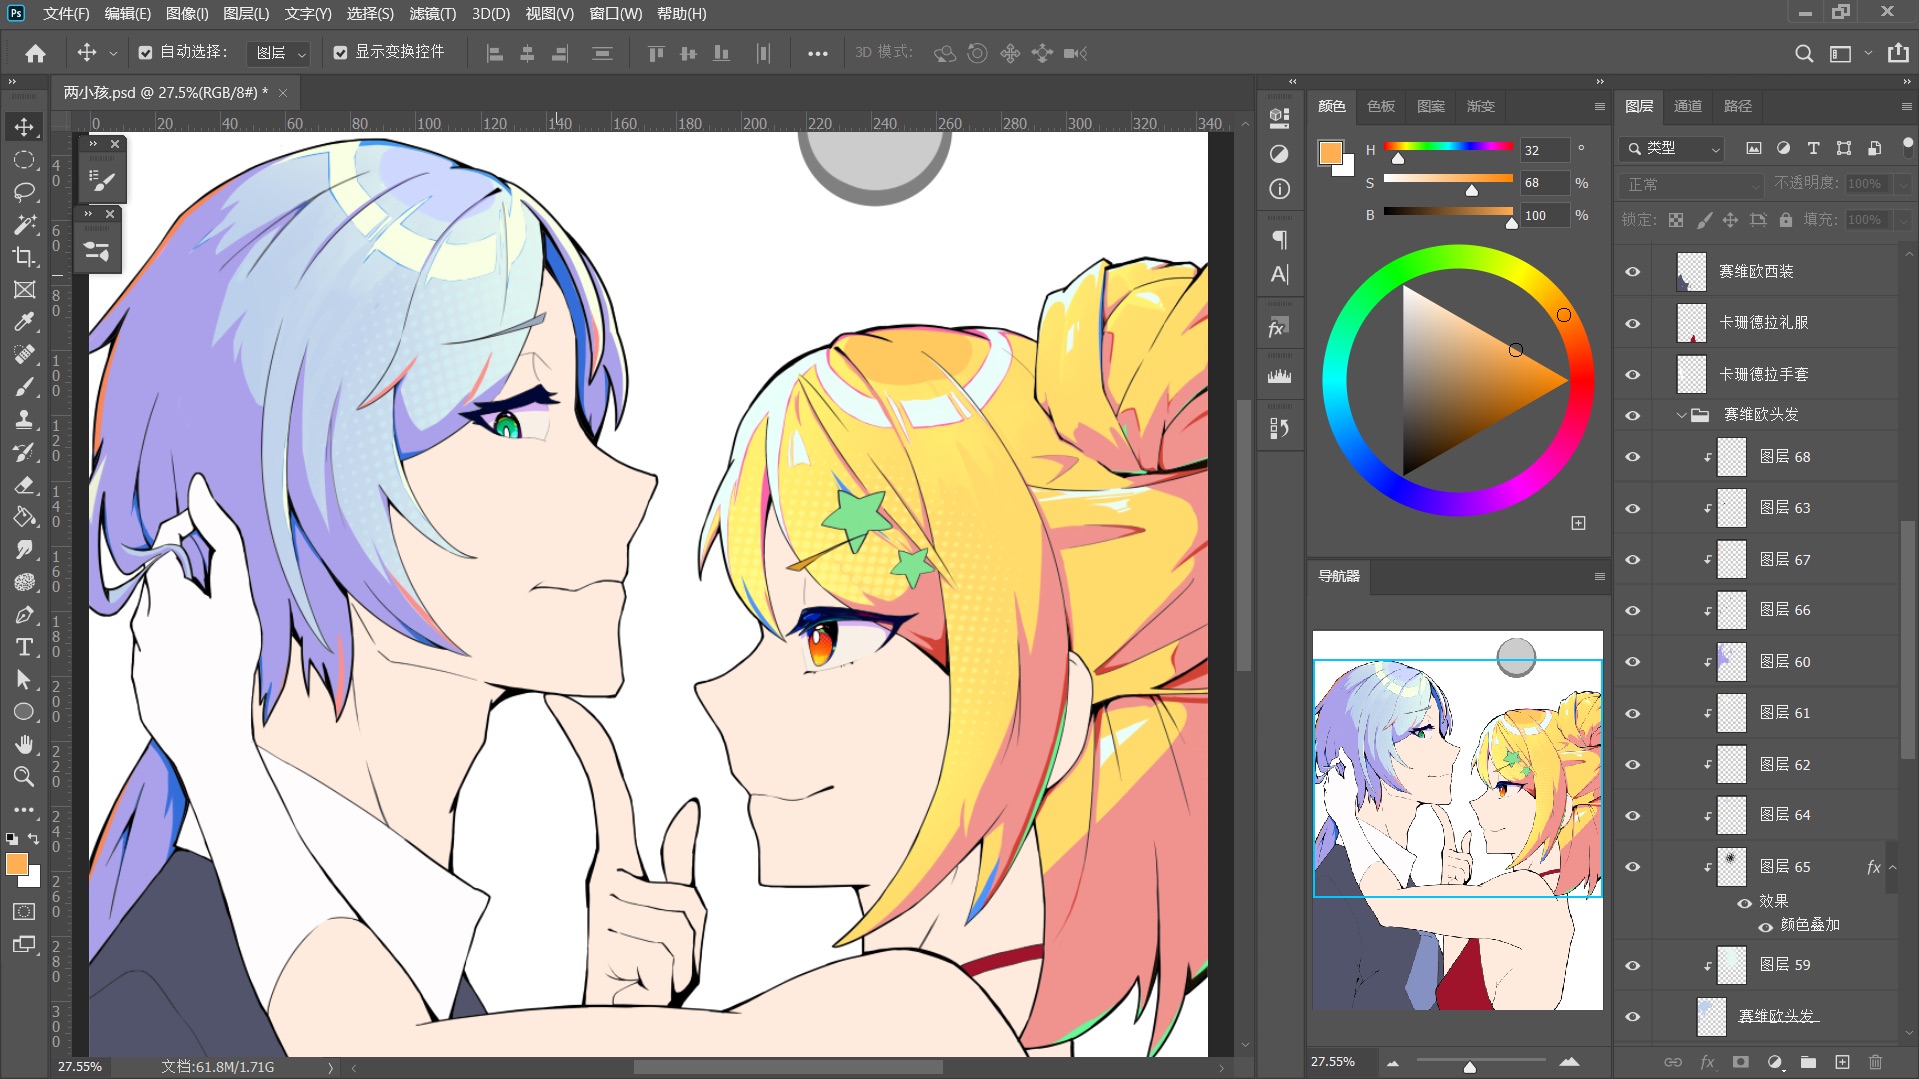Hide the 赛维欧西装 layer
Screen dimensions: 1919x1079
[x=1633, y=272]
